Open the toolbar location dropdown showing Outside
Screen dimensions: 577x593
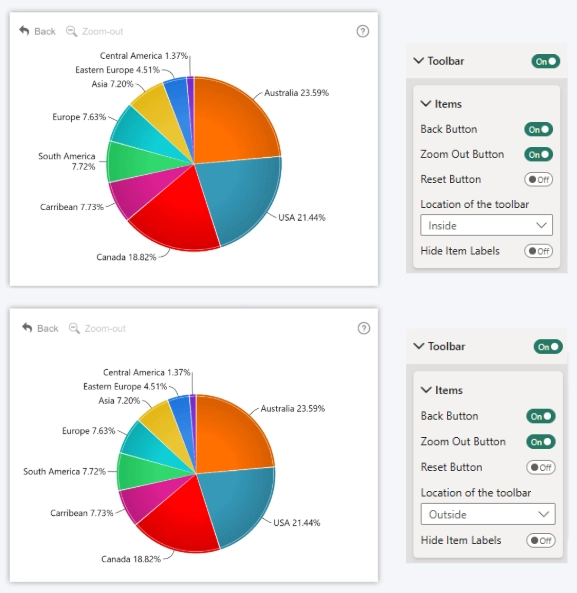point(488,514)
